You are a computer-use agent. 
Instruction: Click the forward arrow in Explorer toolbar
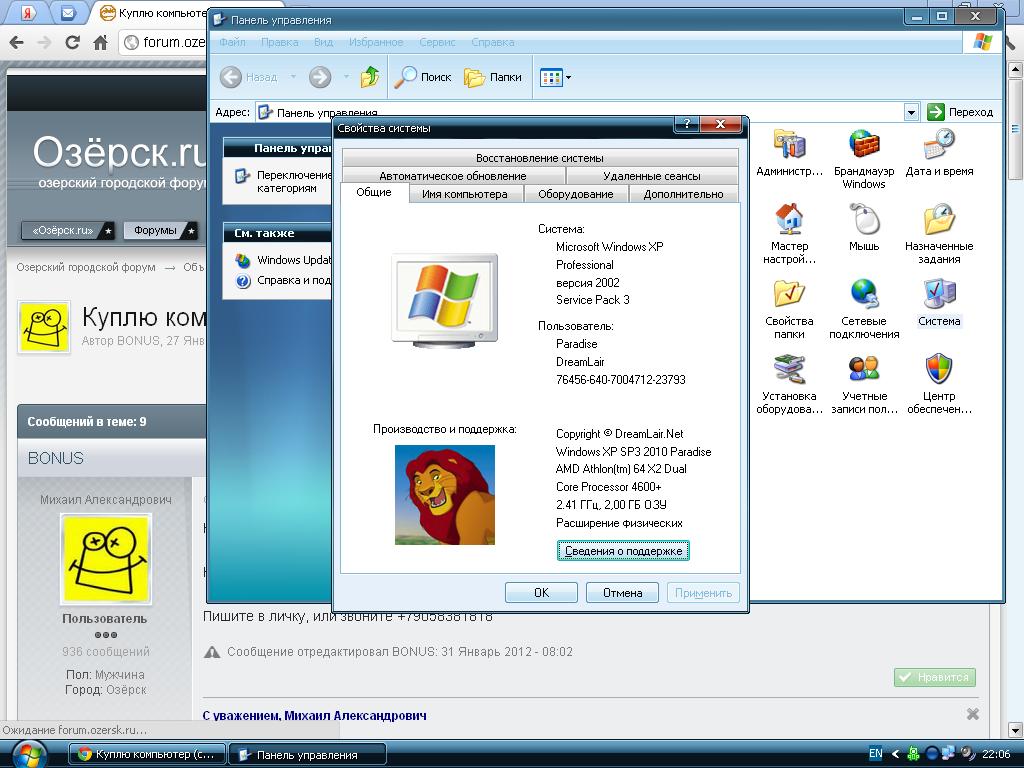click(x=320, y=77)
